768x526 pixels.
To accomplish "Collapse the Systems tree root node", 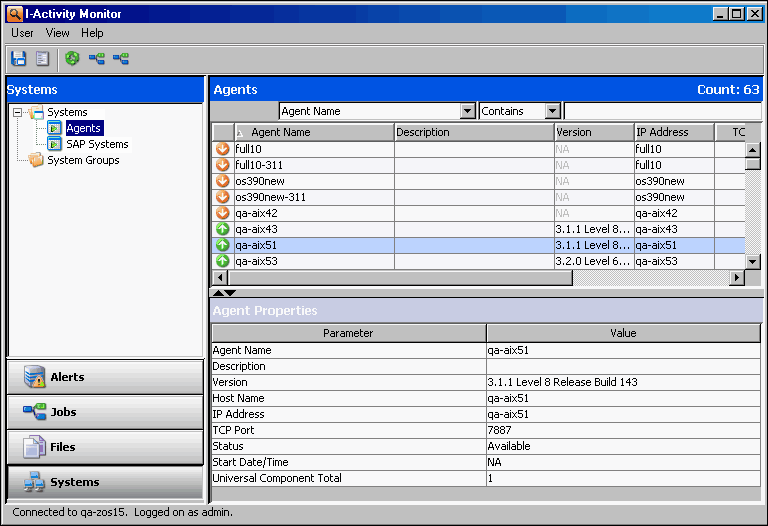I will tap(17, 112).
